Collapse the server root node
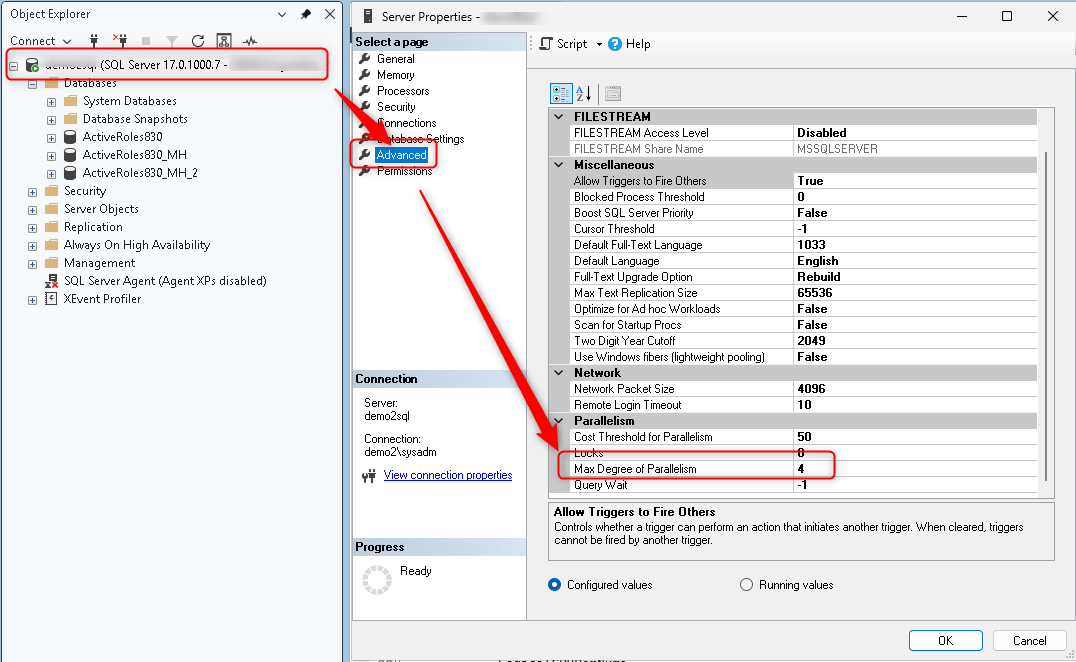The height and width of the screenshot is (662, 1076). (13, 66)
